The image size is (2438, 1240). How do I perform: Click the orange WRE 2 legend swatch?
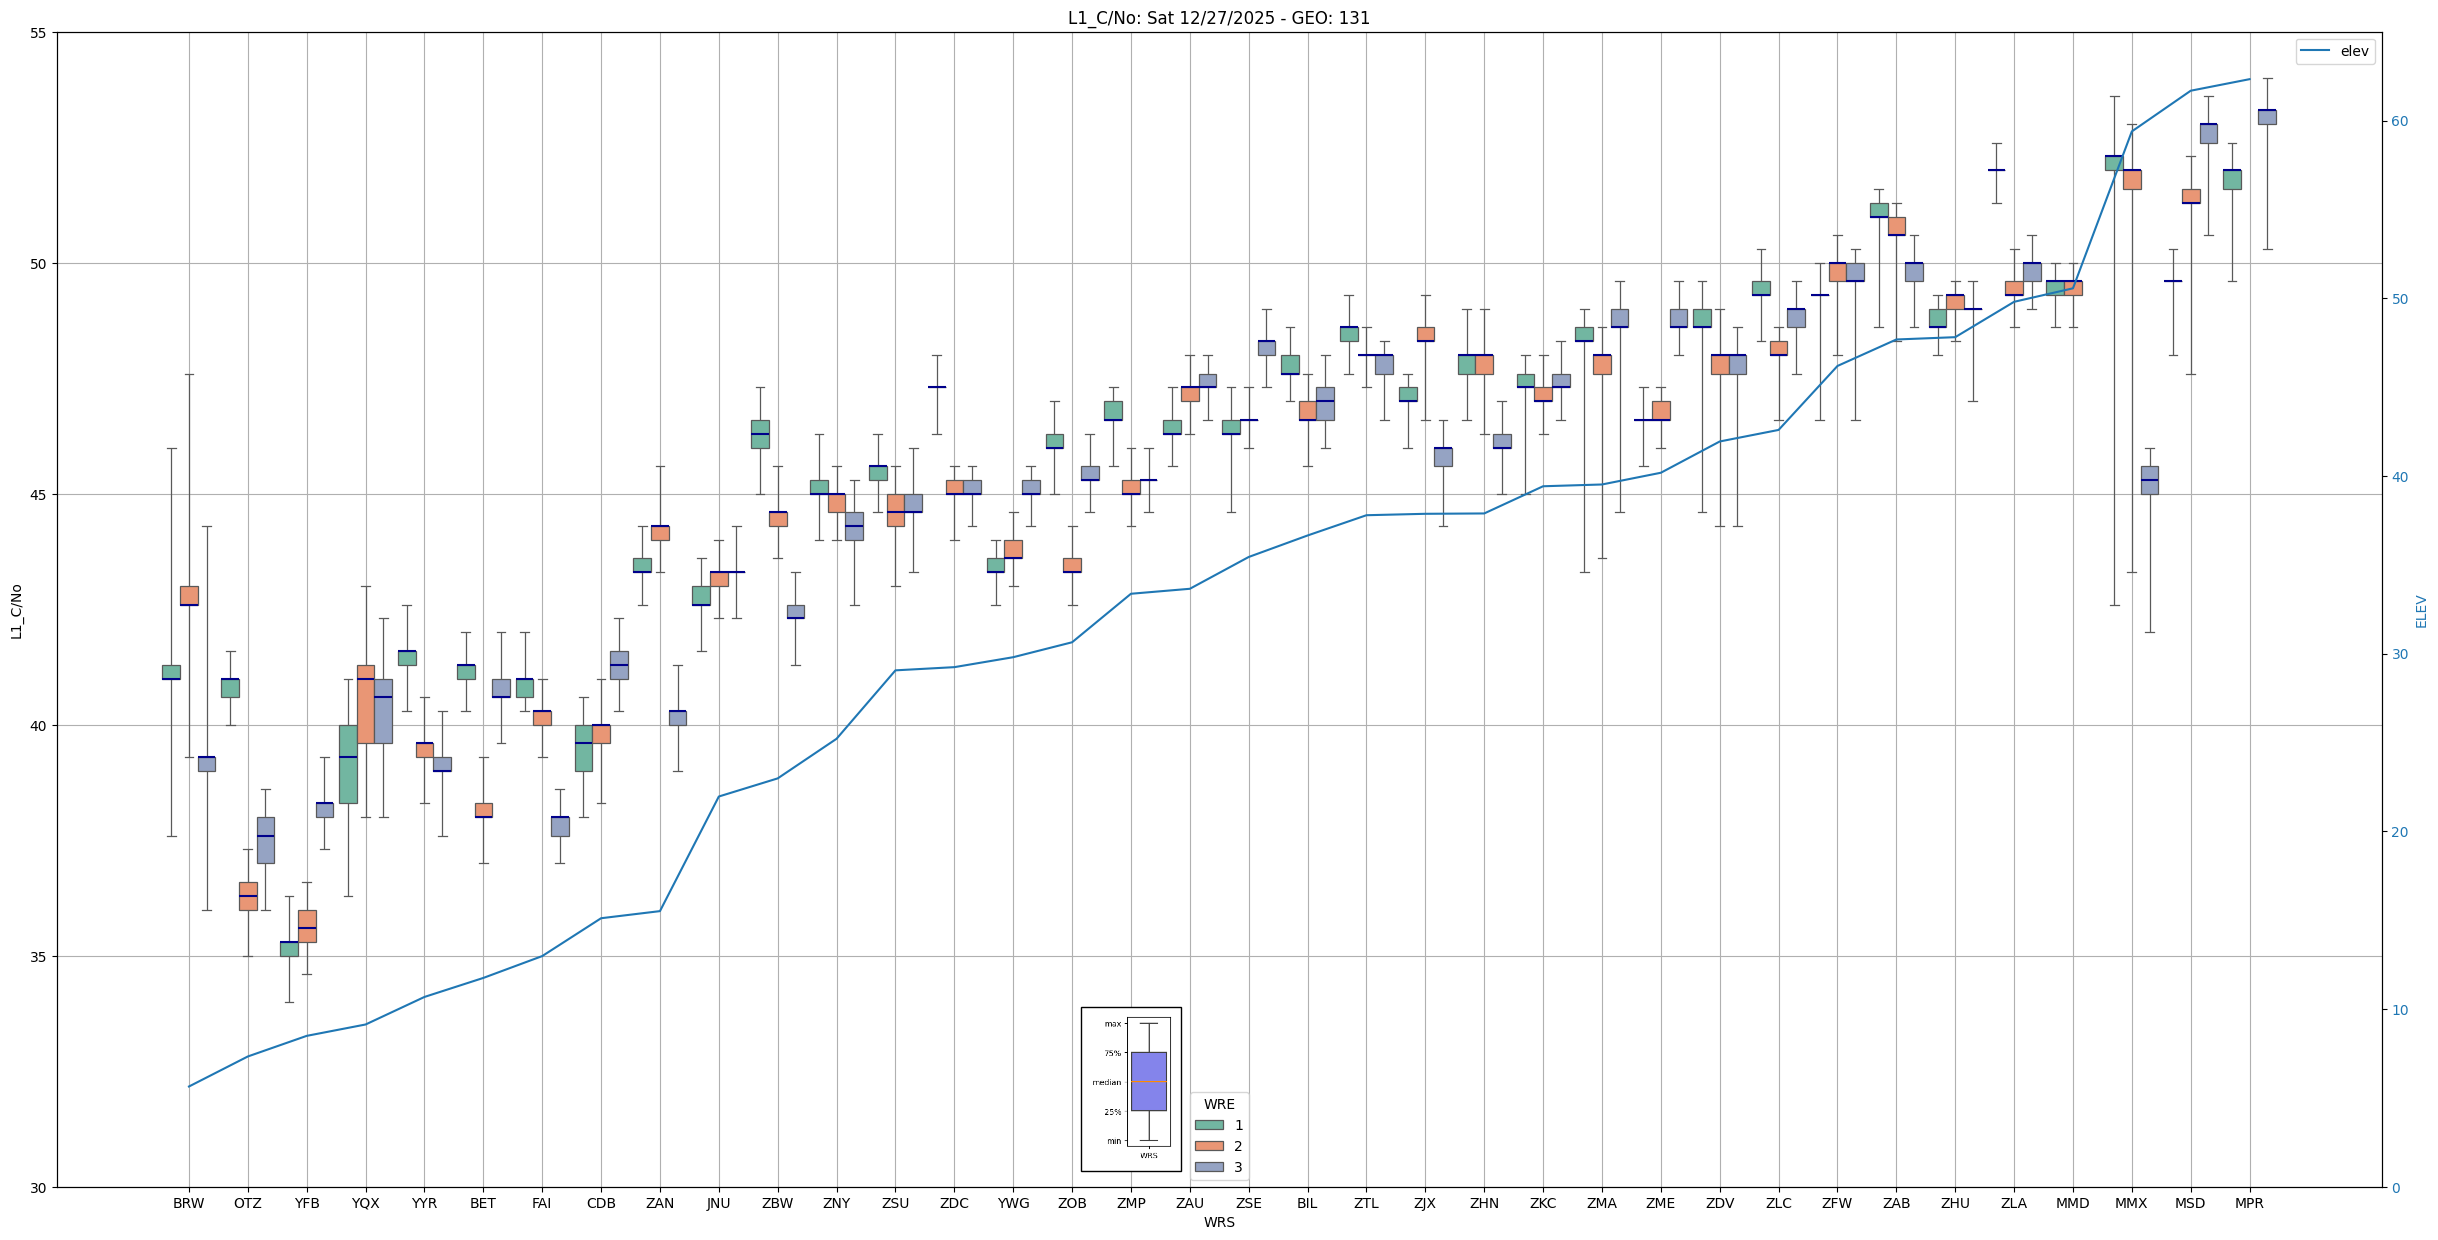coord(1208,1146)
